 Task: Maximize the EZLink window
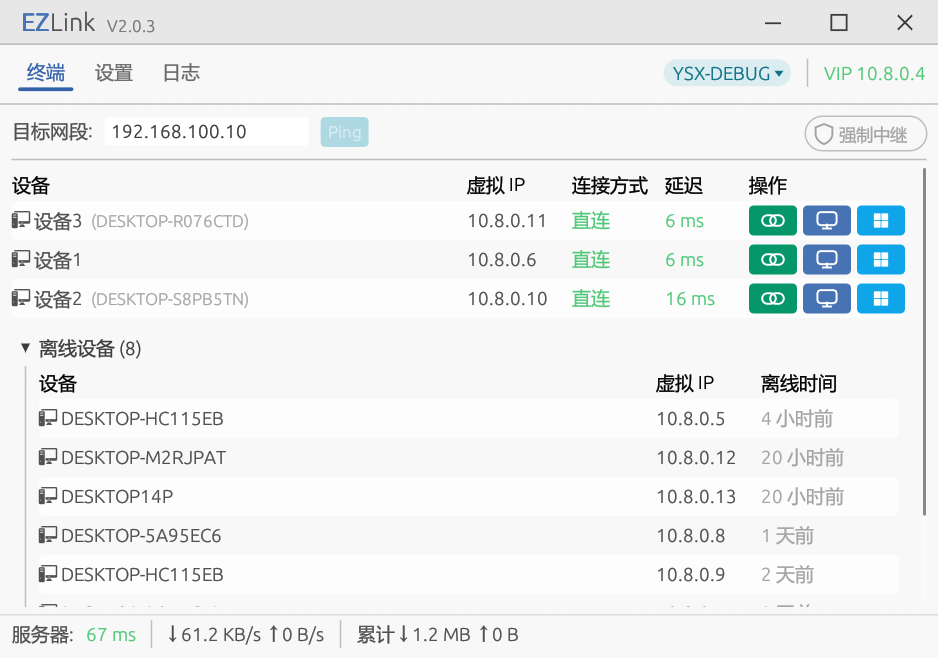pyautogui.click(x=839, y=23)
